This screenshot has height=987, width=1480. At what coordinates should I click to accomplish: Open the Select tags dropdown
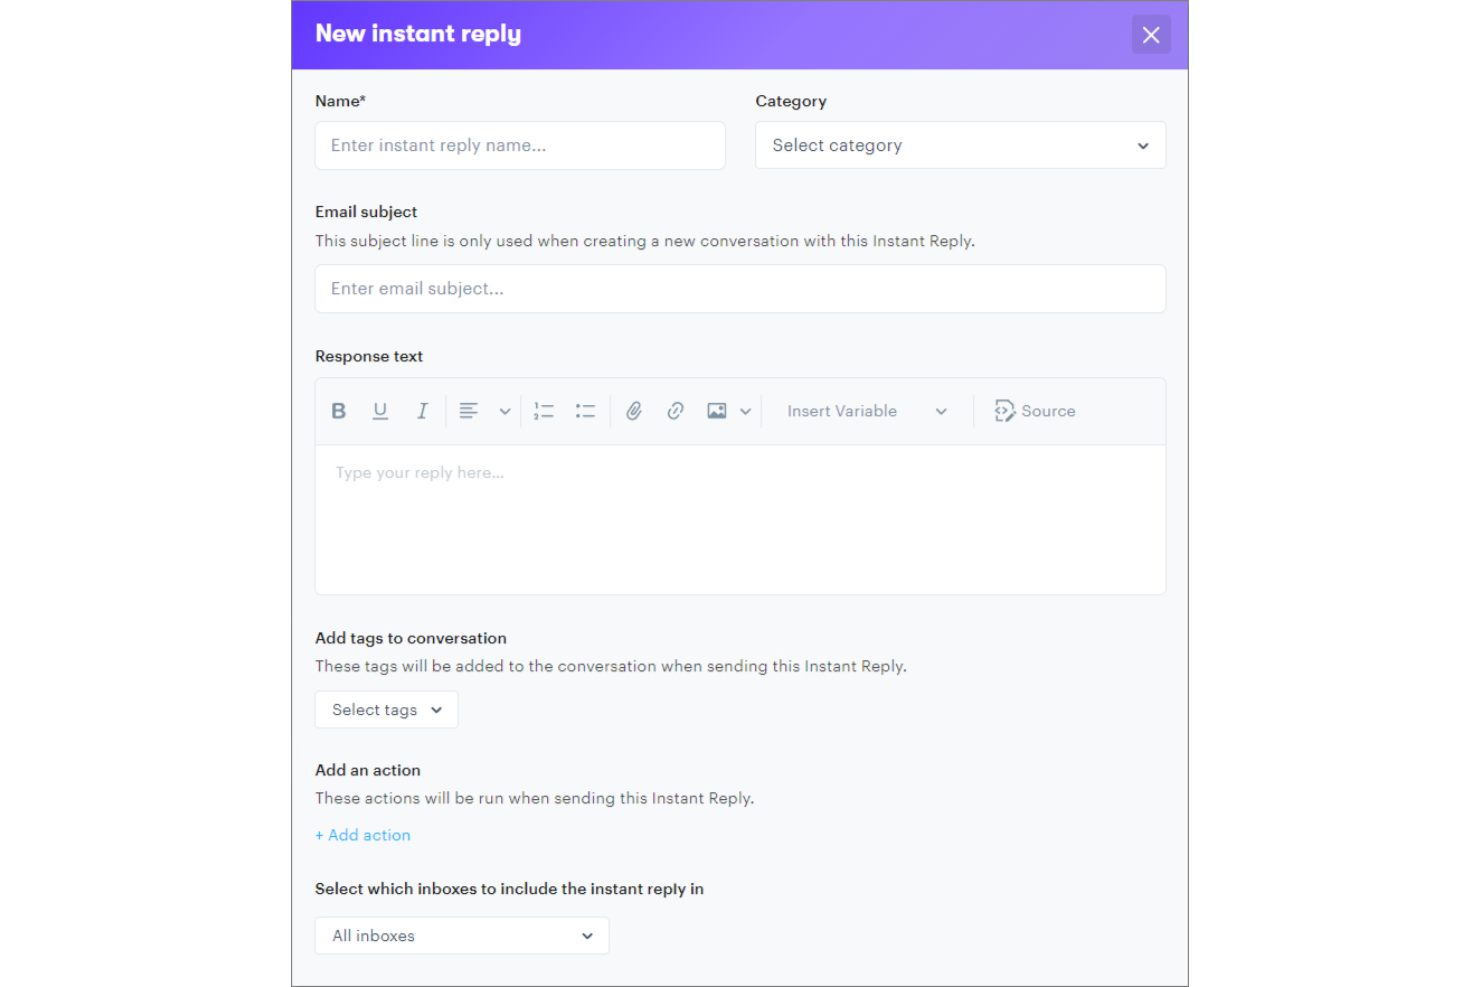pos(386,709)
